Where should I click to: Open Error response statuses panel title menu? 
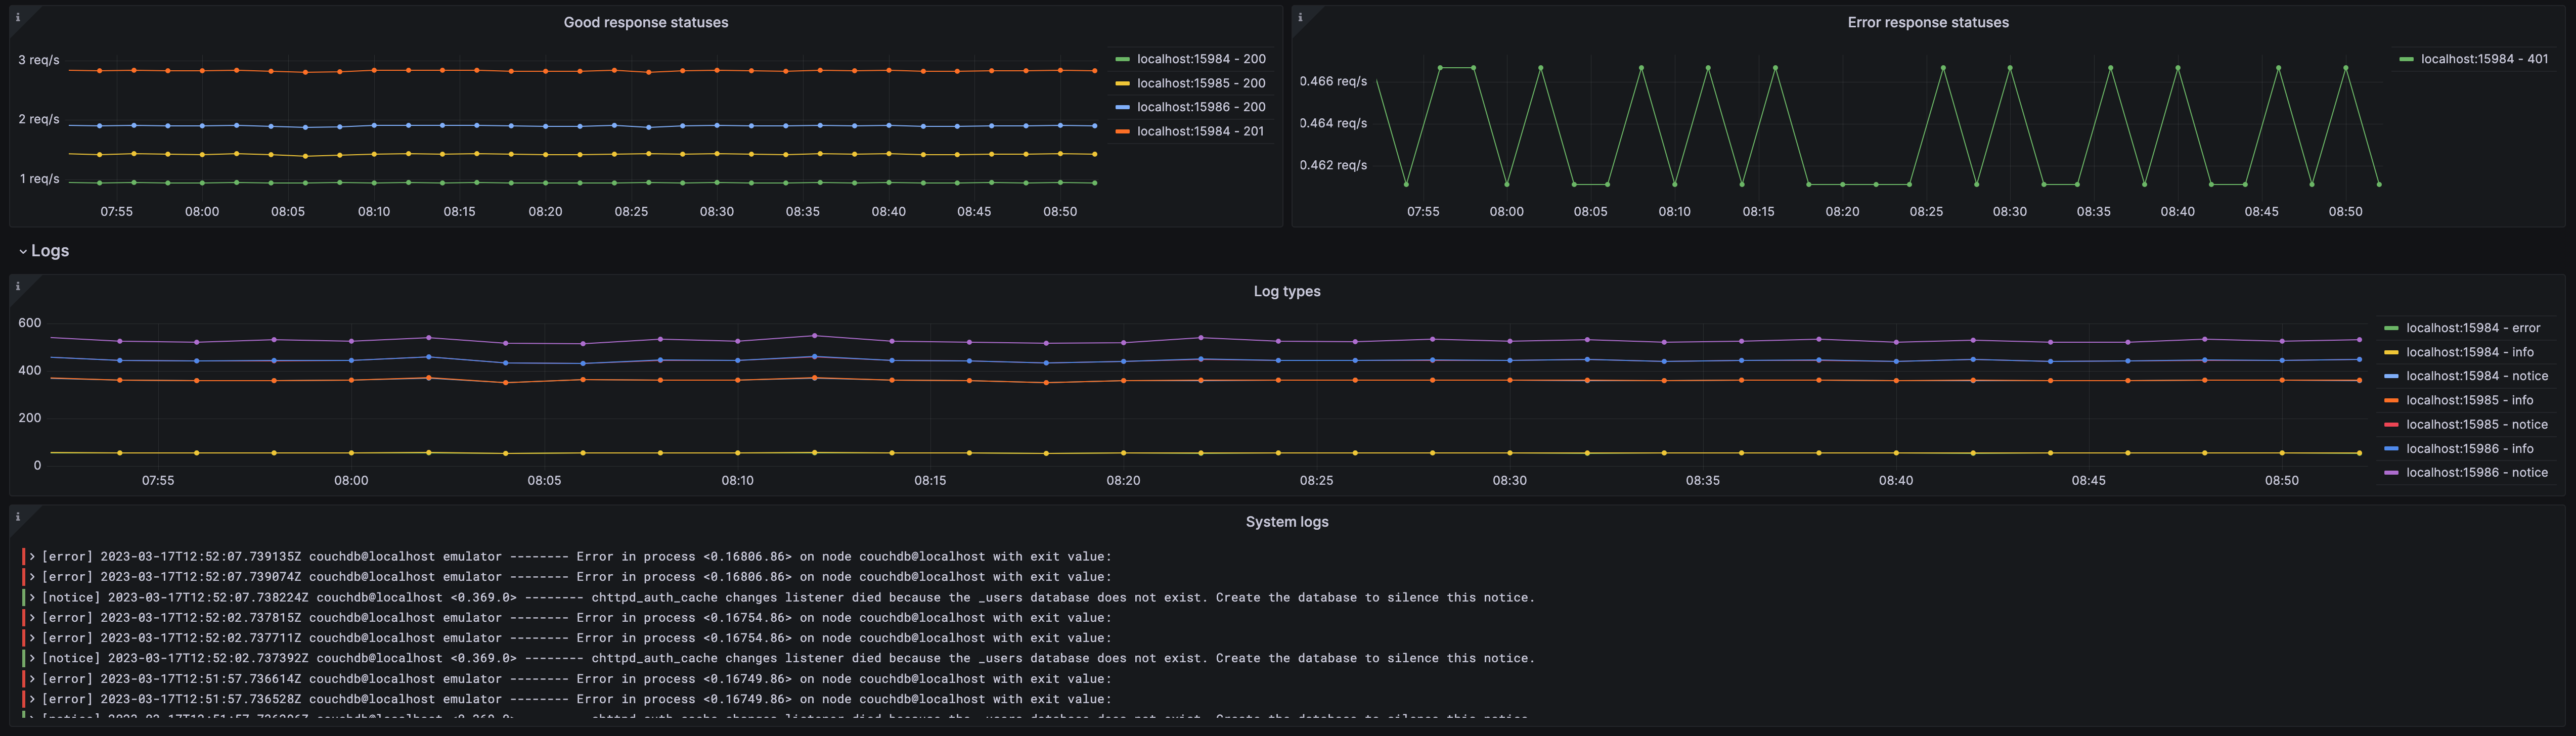pos(1927,22)
